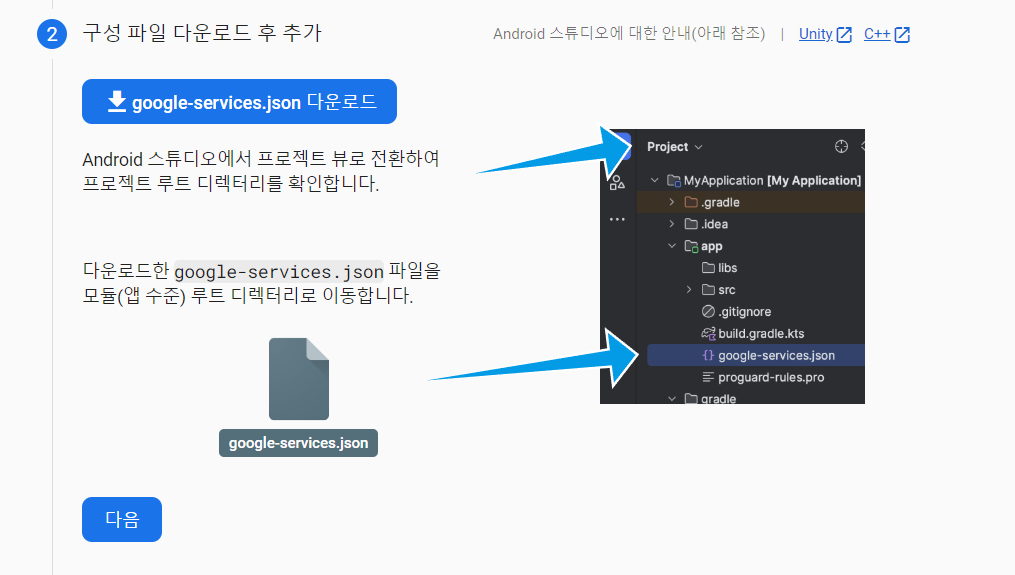Click the build.gradle.kts elephant icon
1015x575 pixels.
[708, 333]
